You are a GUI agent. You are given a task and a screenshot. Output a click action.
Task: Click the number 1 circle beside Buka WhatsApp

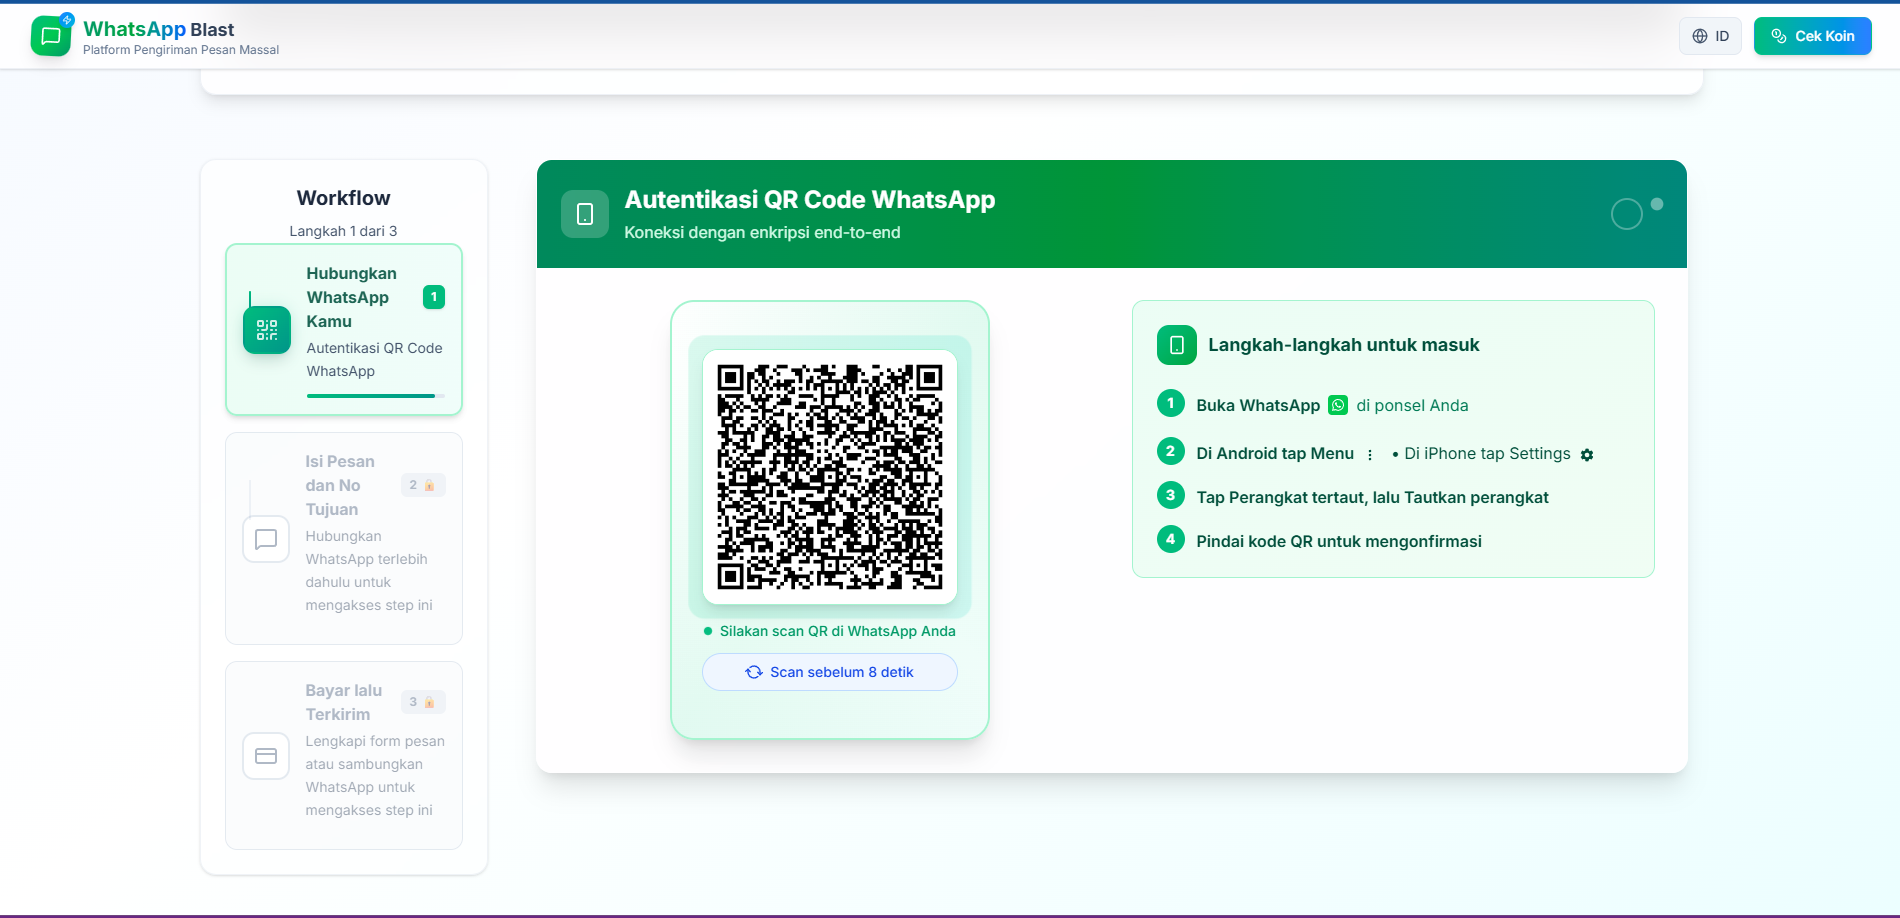tap(1171, 403)
